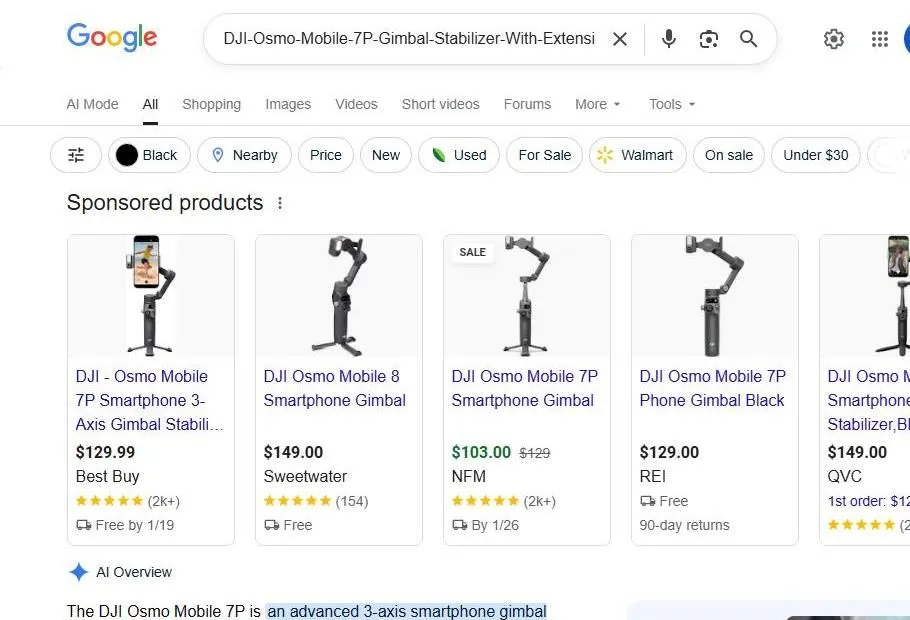Open the DJI Osmo Mobile 8 Sweetwater listing

(334, 388)
